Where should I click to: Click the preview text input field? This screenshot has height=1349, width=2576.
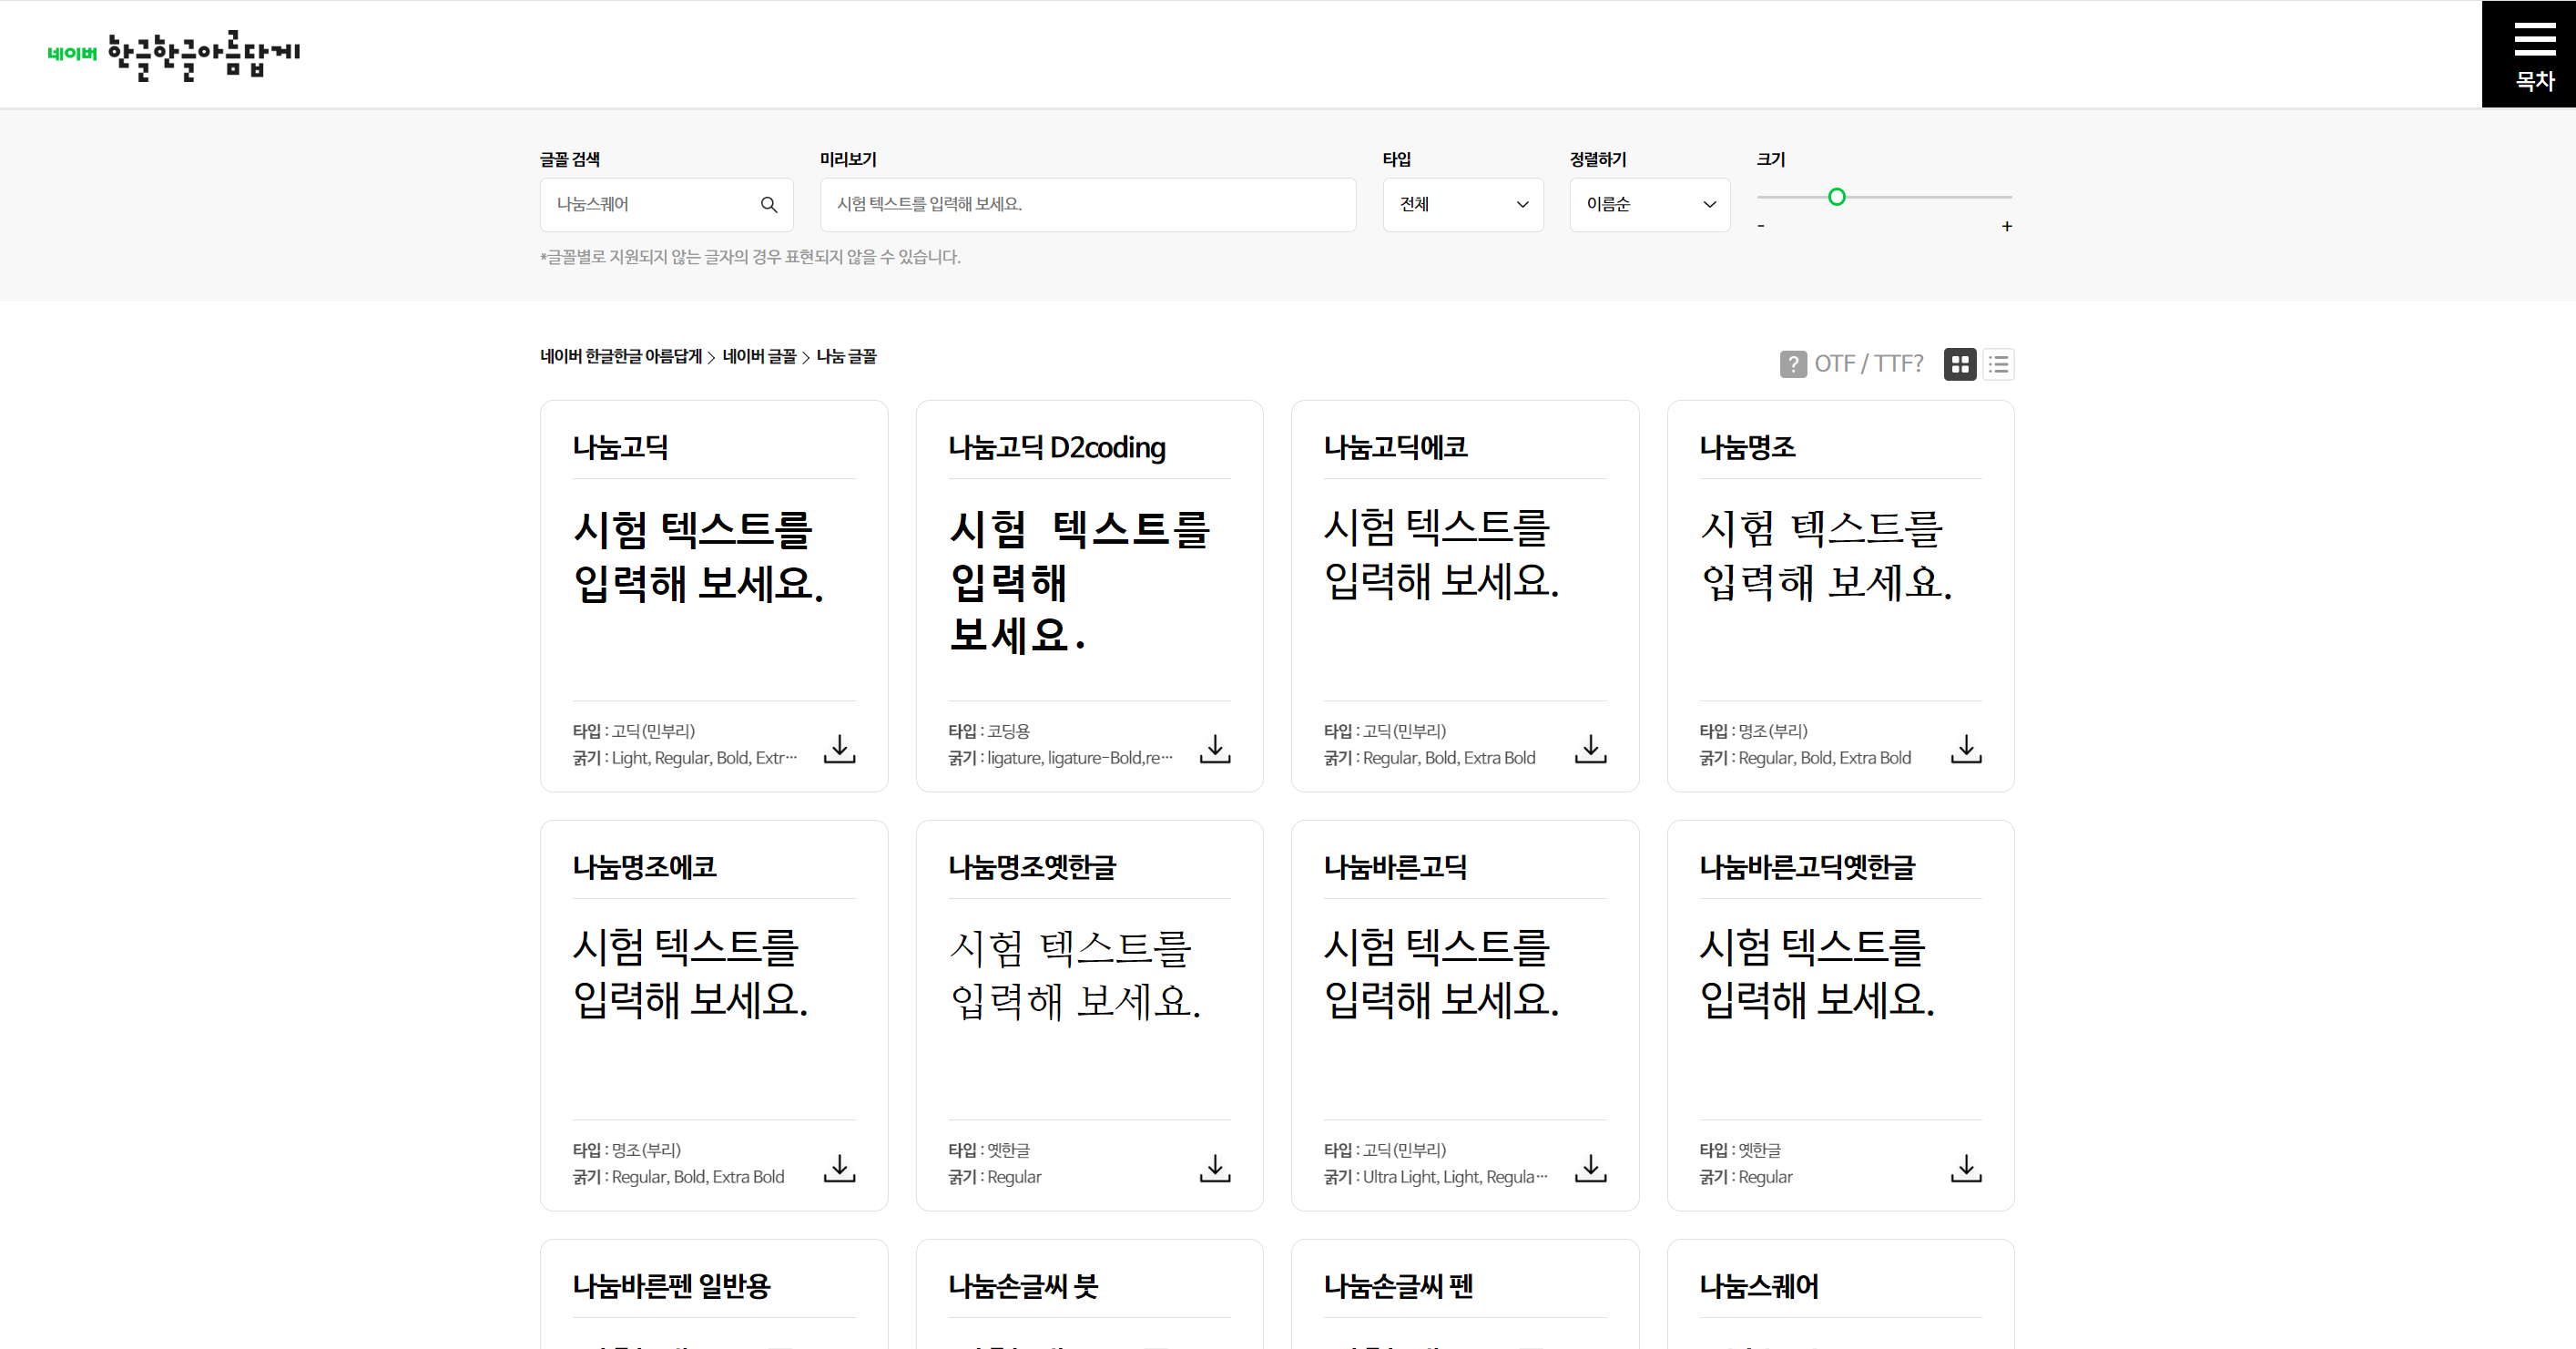(1087, 204)
